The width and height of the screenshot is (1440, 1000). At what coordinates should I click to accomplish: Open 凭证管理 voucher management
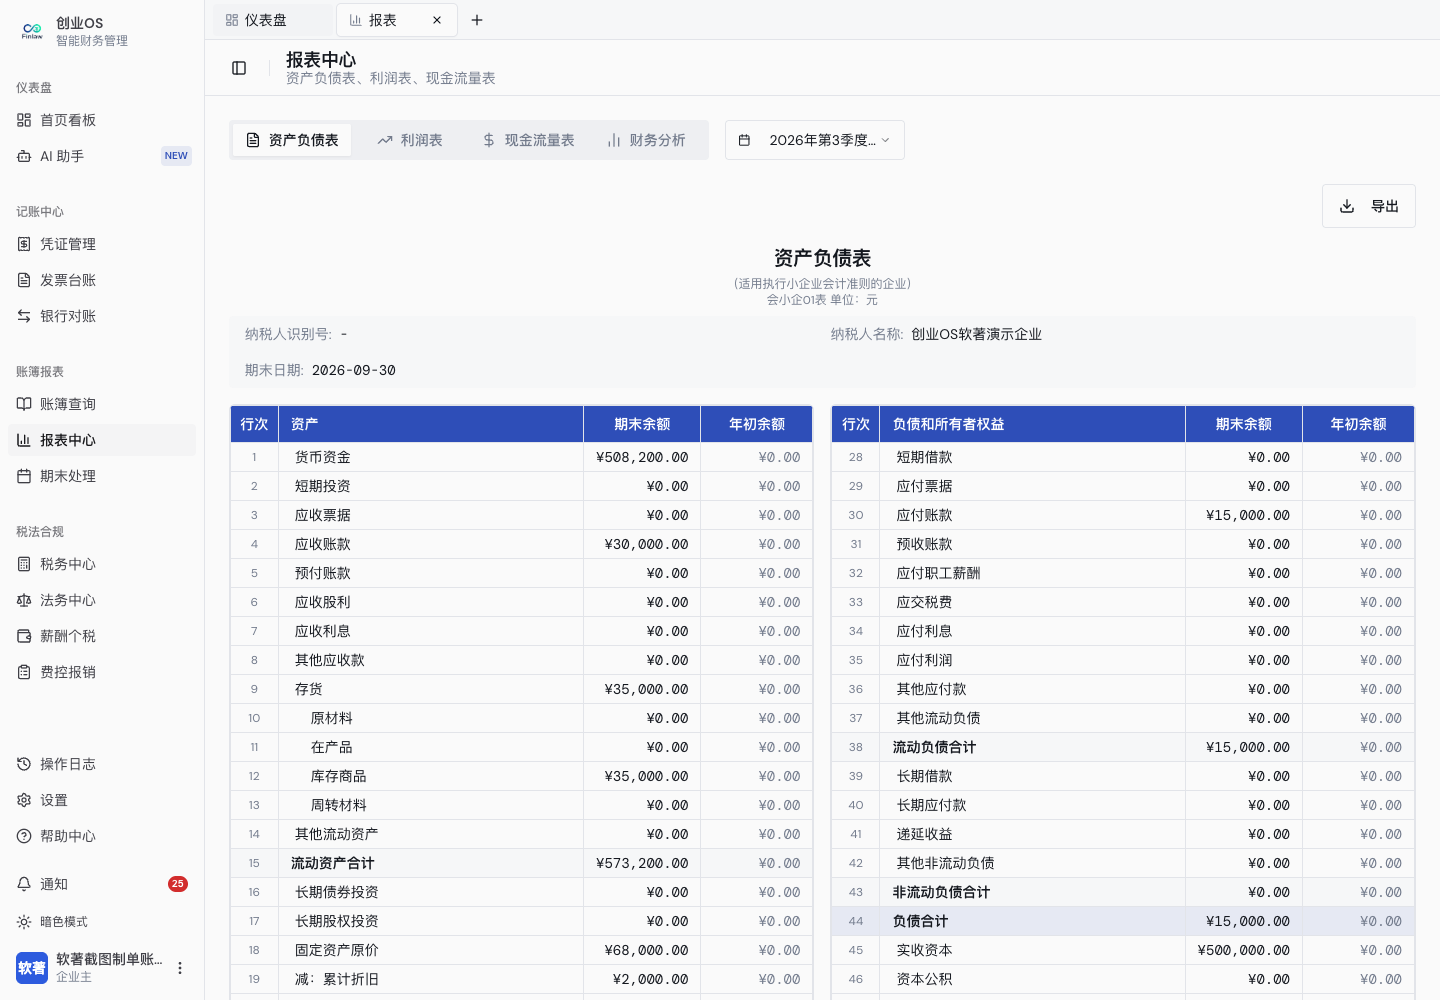pos(102,244)
